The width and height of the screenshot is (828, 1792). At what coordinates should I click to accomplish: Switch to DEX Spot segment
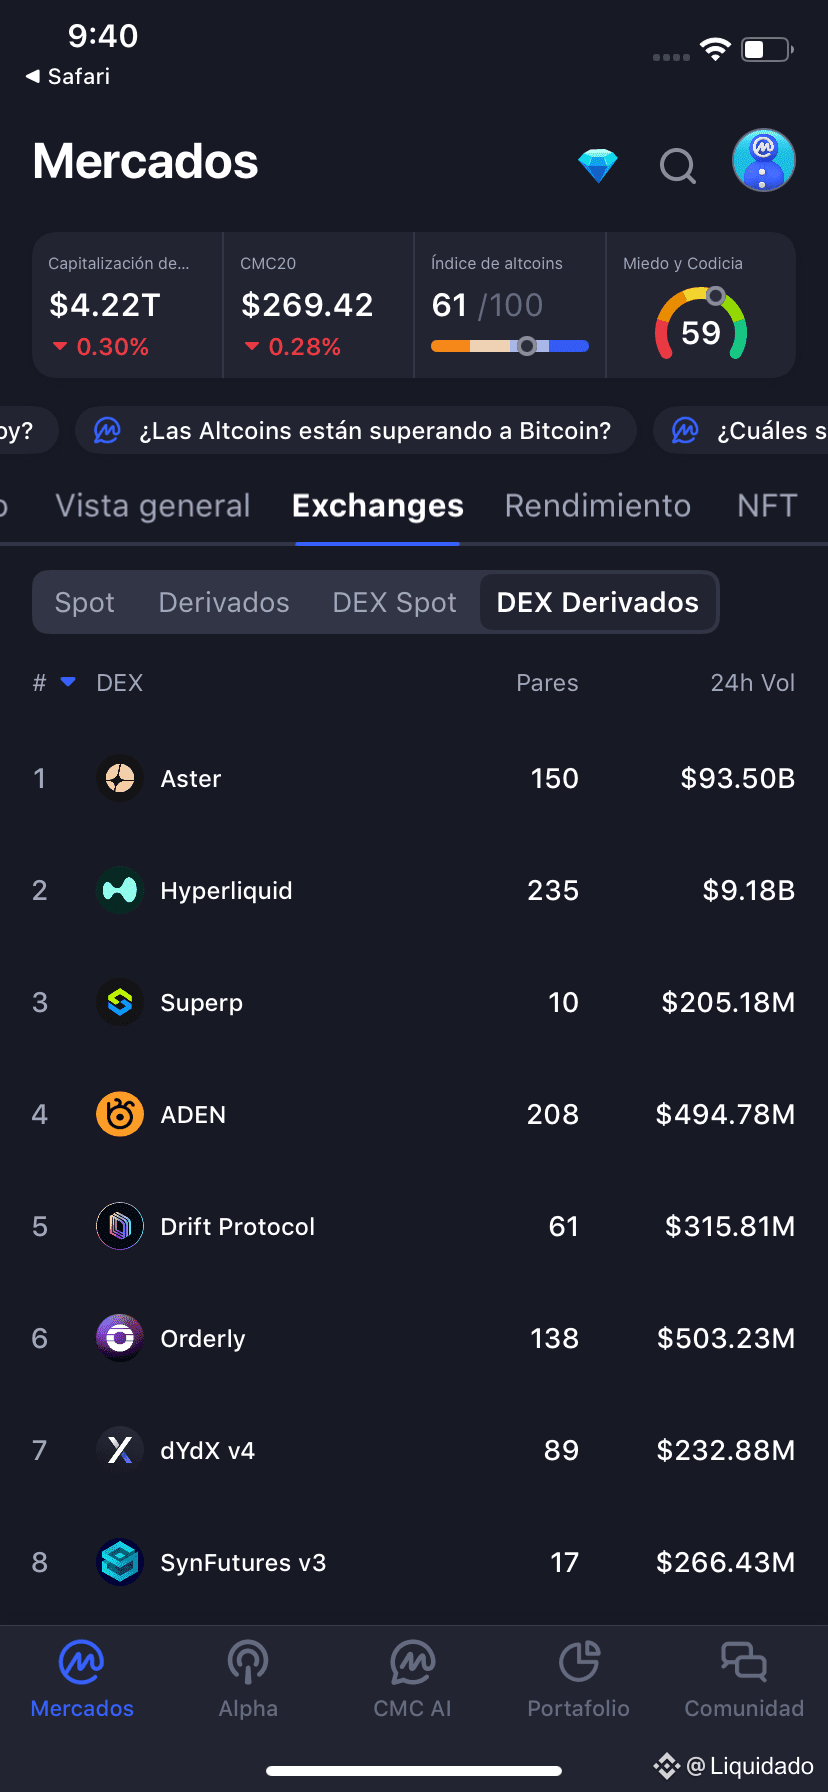click(x=394, y=602)
